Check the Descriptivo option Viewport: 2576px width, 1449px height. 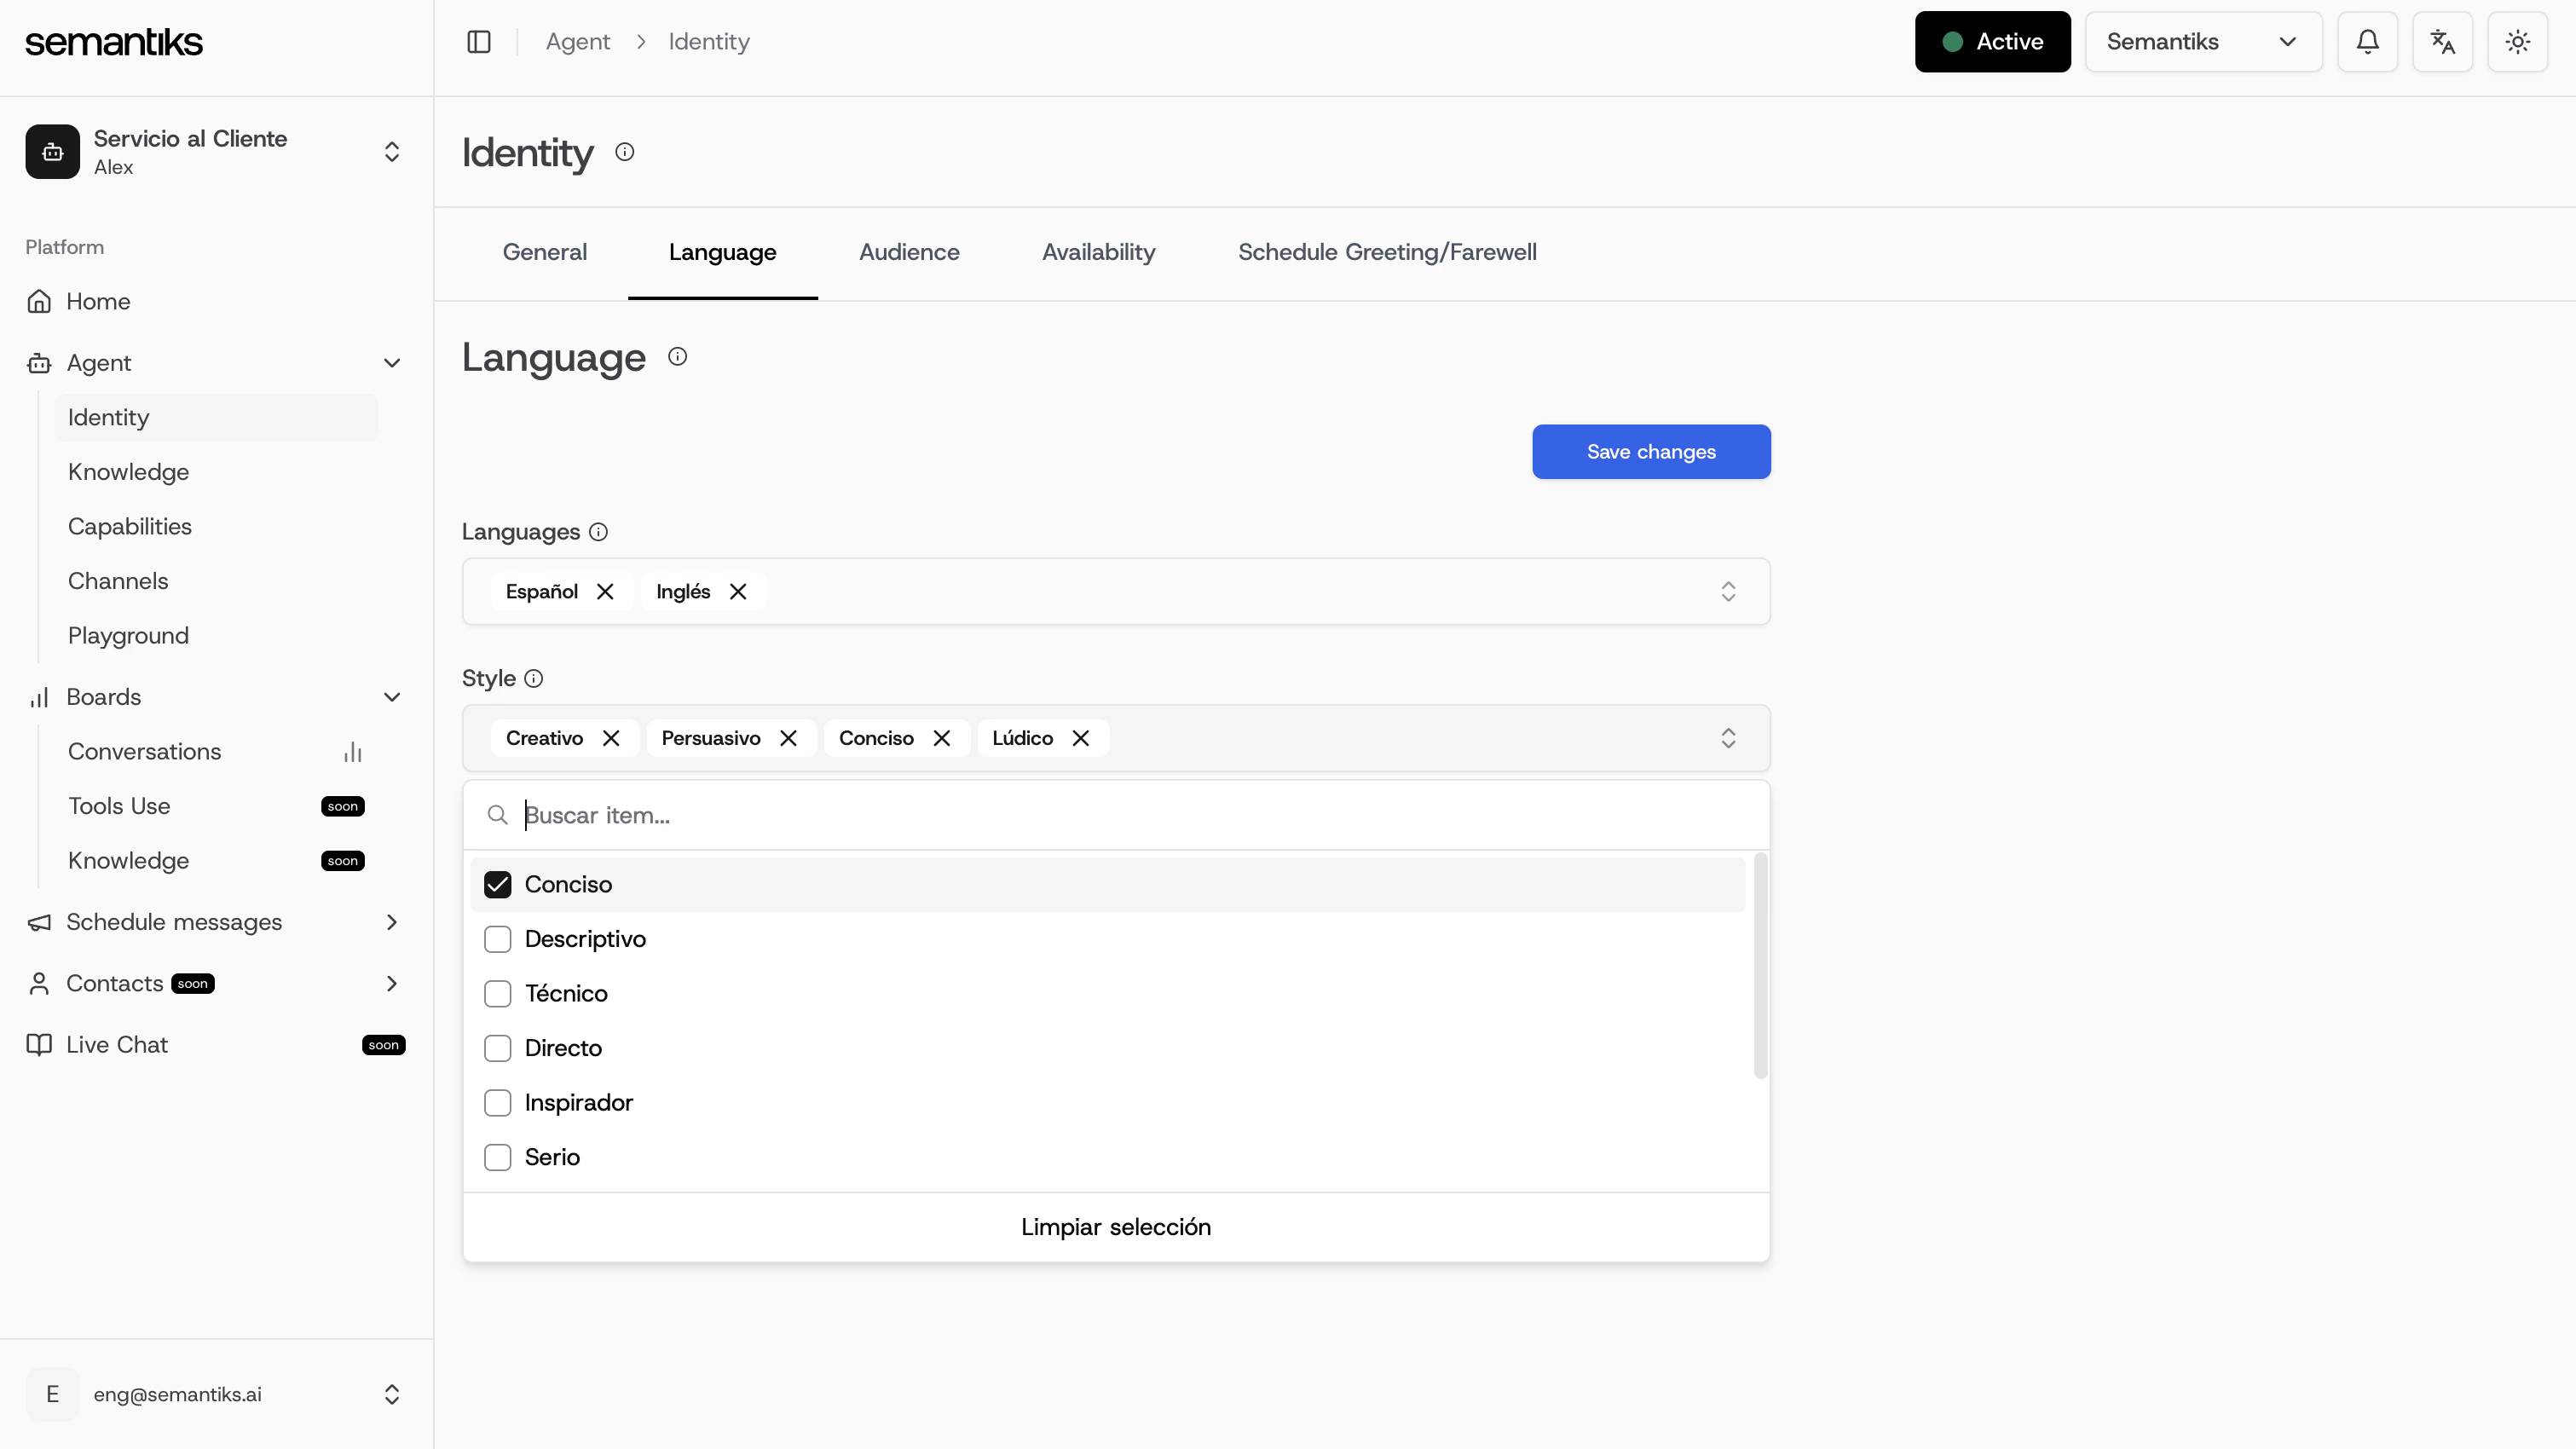497,939
